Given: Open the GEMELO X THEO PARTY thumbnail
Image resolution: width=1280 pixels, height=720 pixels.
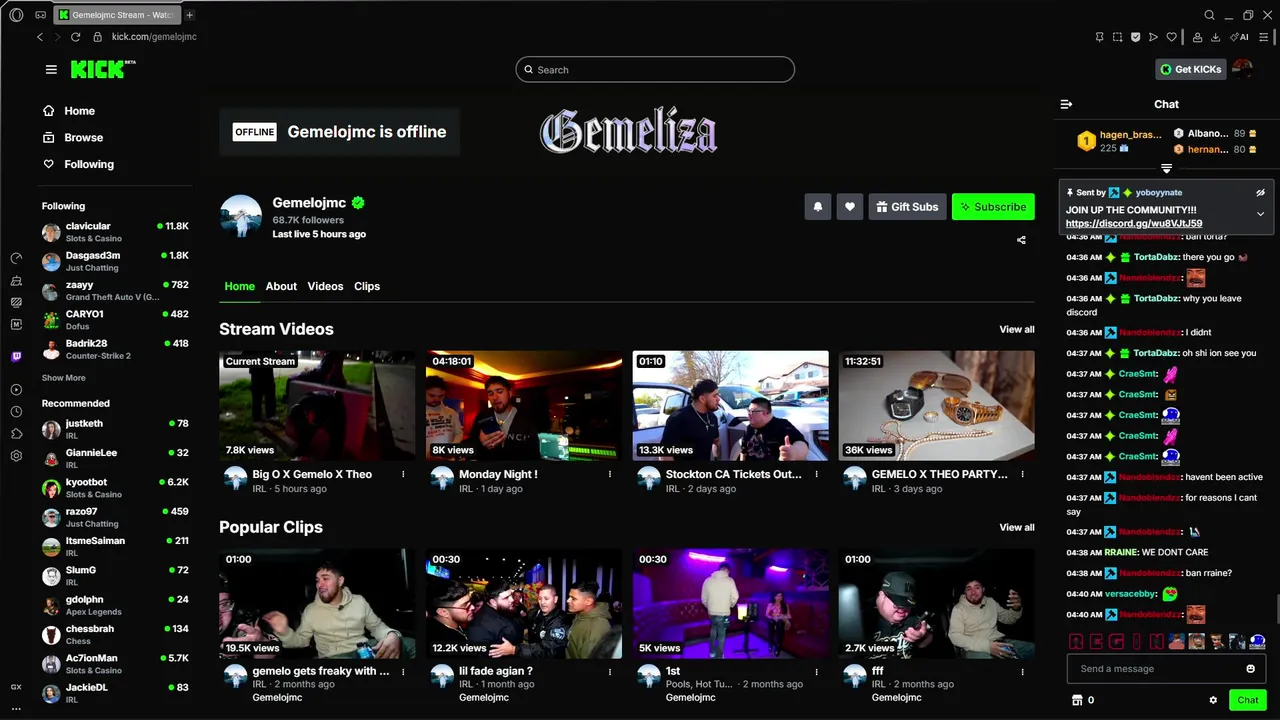Looking at the screenshot, I should point(937,405).
